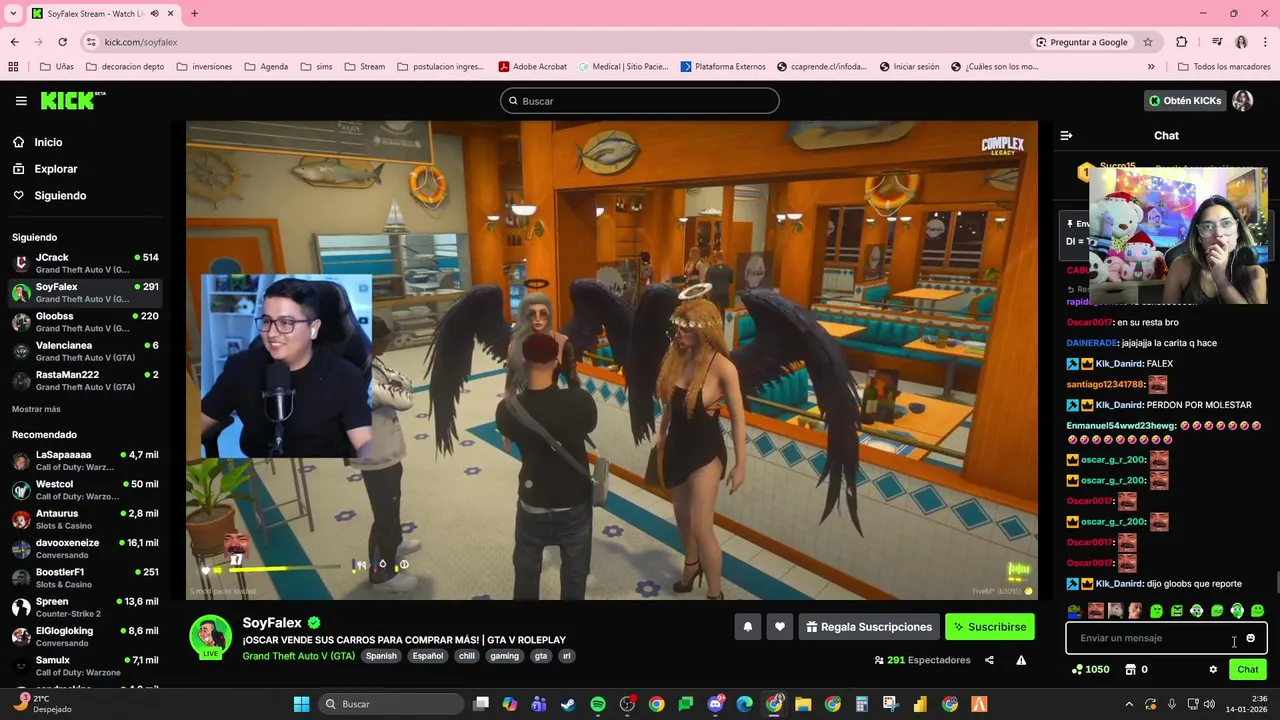Image resolution: width=1280 pixels, height=720 pixels.
Task: Click the Chrome back arrow
Action: pyautogui.click(x=14, y=42)
